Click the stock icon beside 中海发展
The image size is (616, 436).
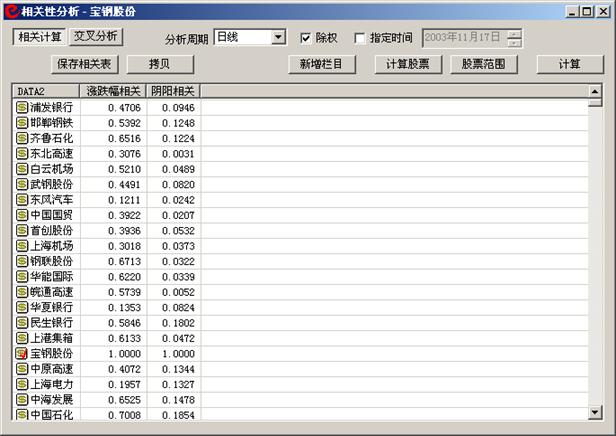22,399
